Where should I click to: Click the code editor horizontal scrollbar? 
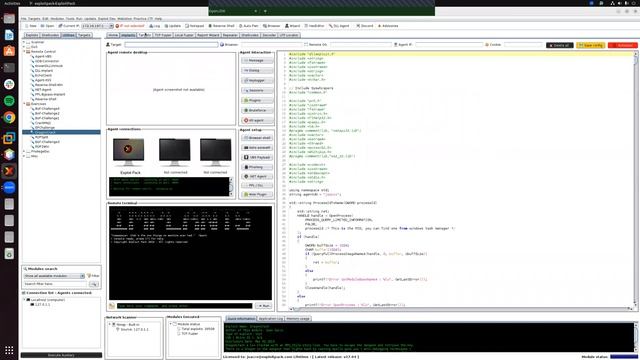pyautogui.click(x=460, y=309)
